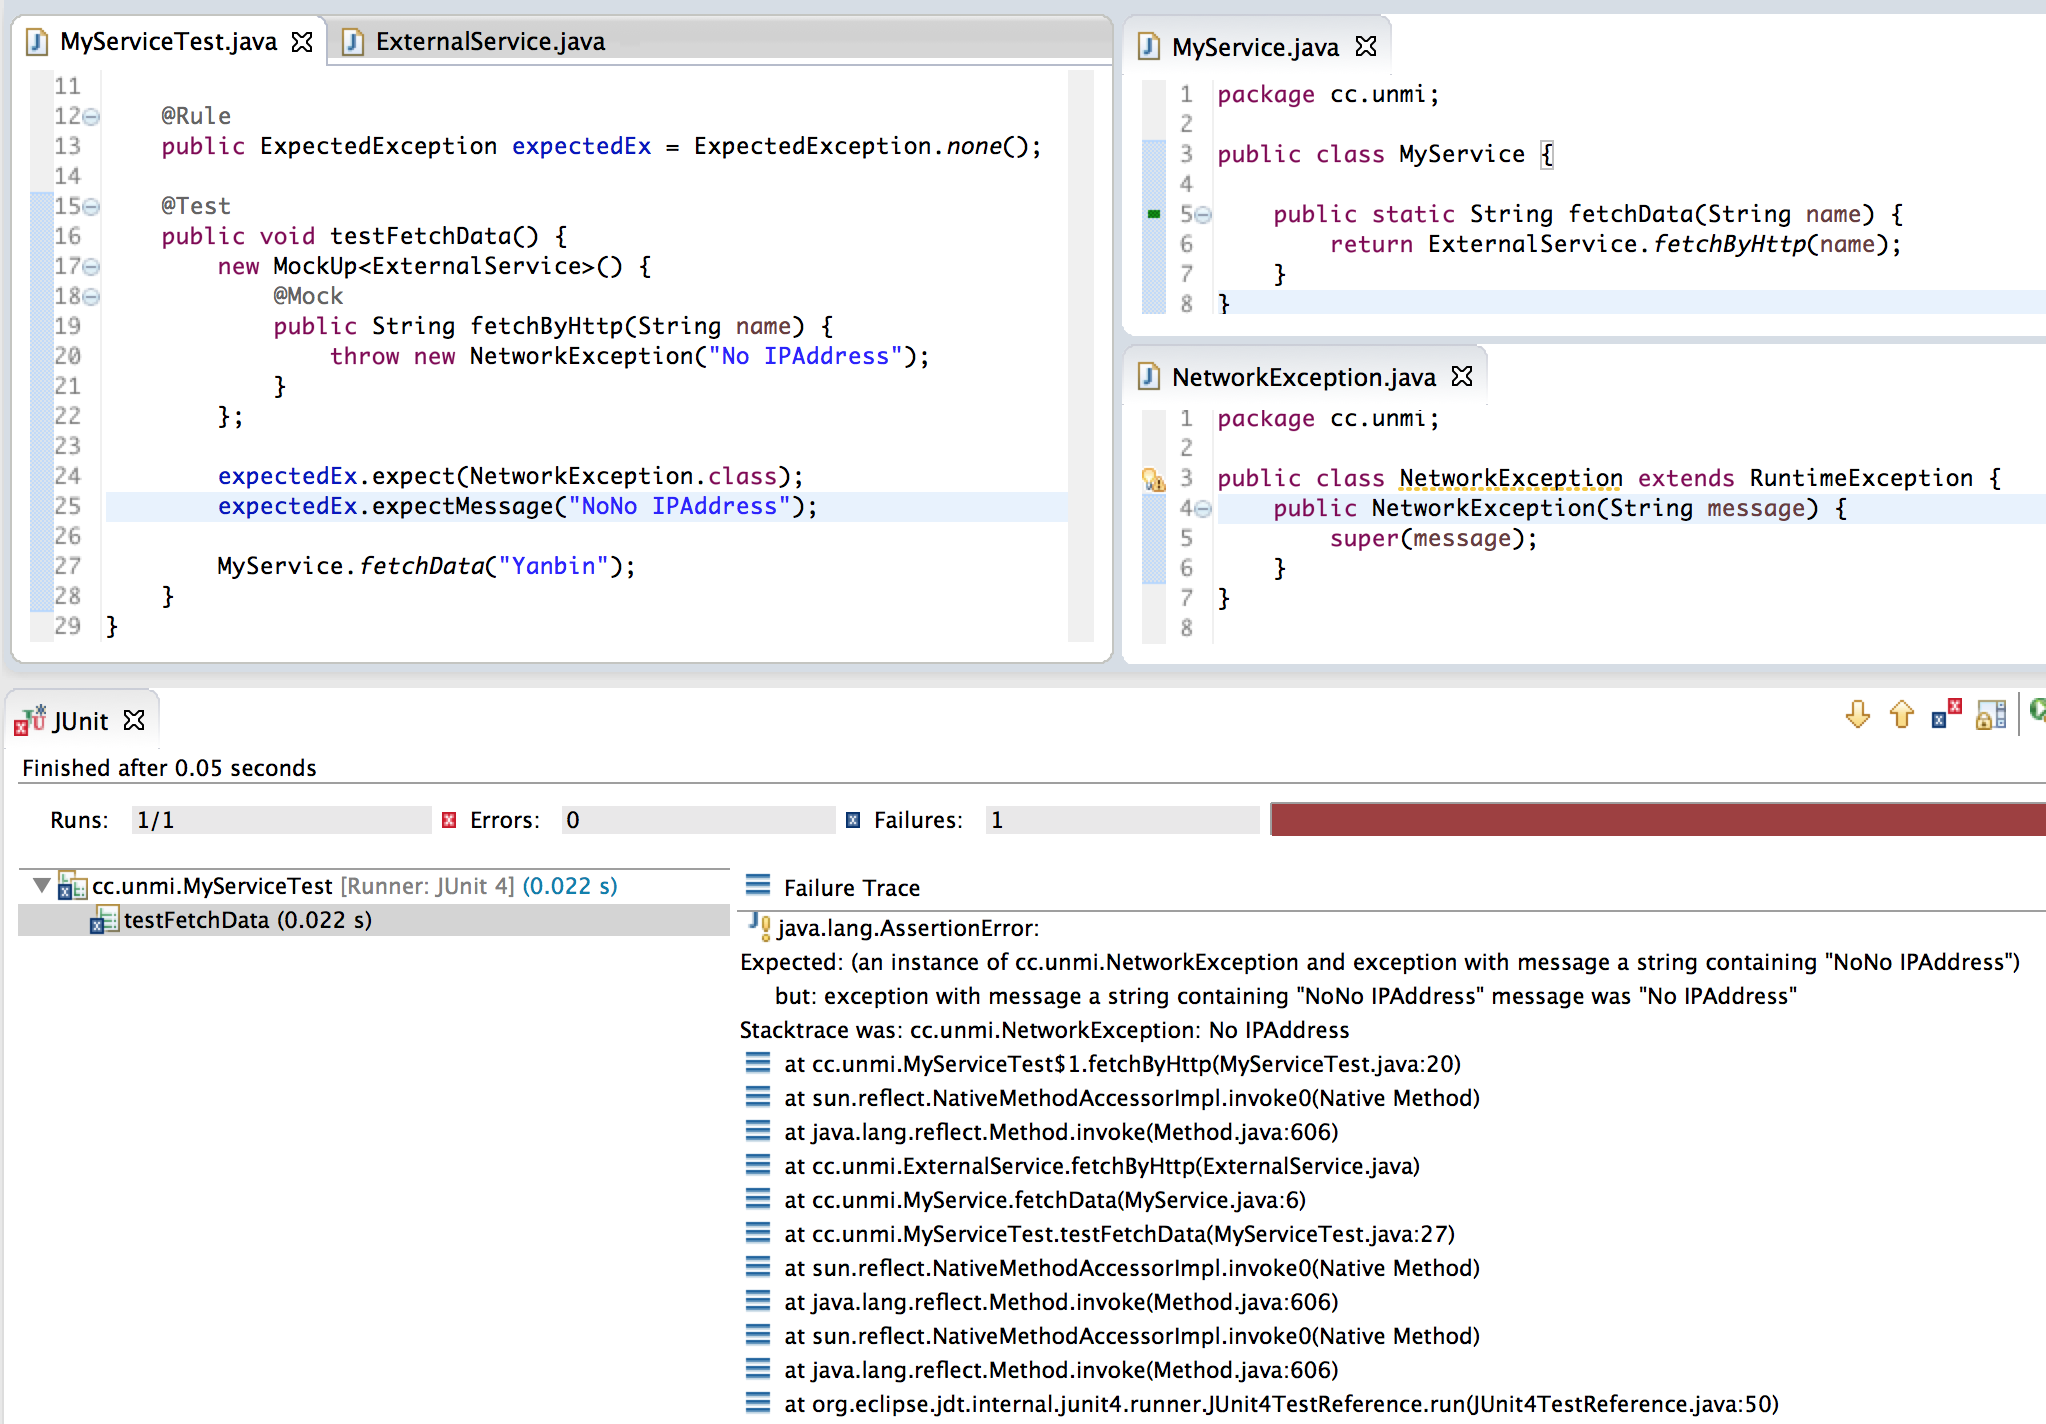Fold the MockUp block at line 17
The width and height of the screenshot is (2046, 1424).
(x=91, y=267)
